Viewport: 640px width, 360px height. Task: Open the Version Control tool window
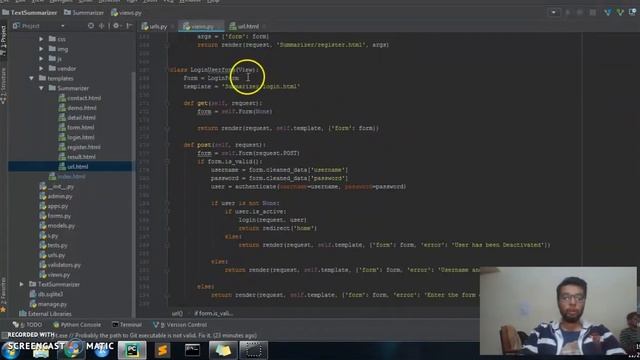click(180, 325)
